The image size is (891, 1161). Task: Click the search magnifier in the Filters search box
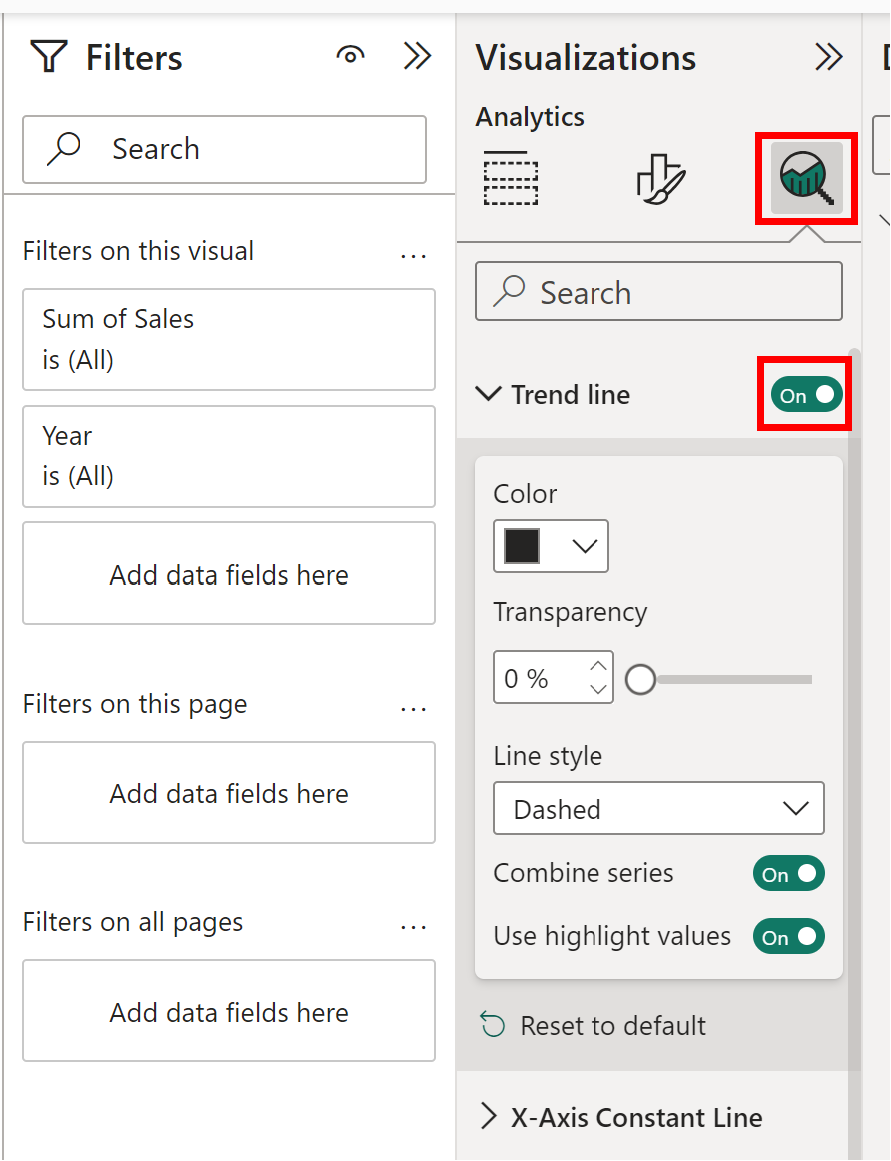coord(62,148)
